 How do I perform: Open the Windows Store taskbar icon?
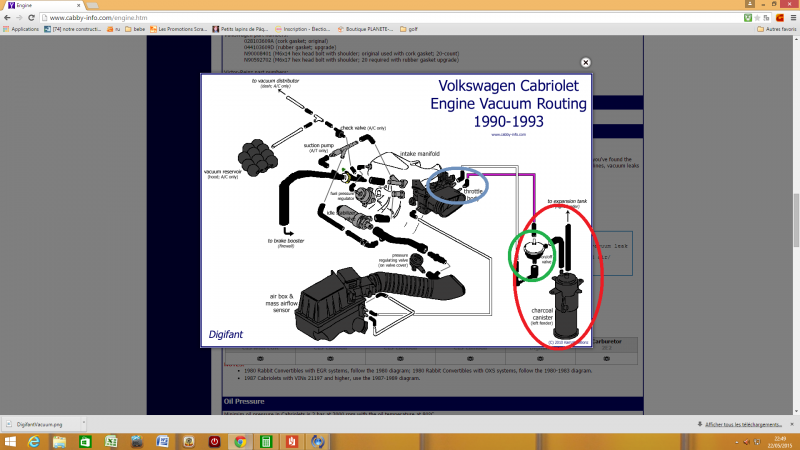pos(85,441)
